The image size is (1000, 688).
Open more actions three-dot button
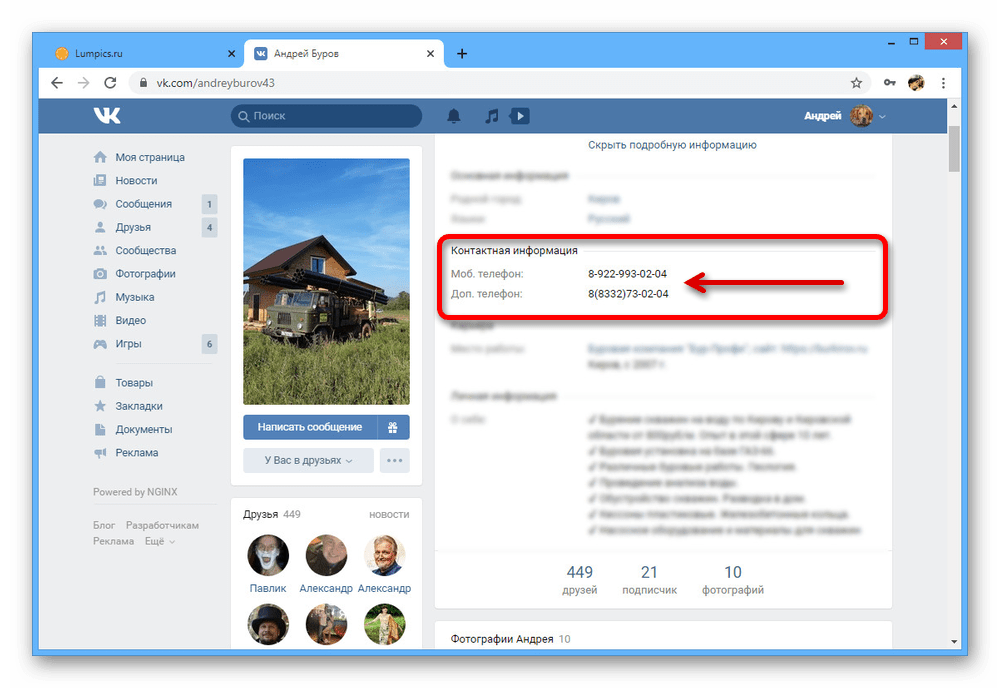coord(394,460)
